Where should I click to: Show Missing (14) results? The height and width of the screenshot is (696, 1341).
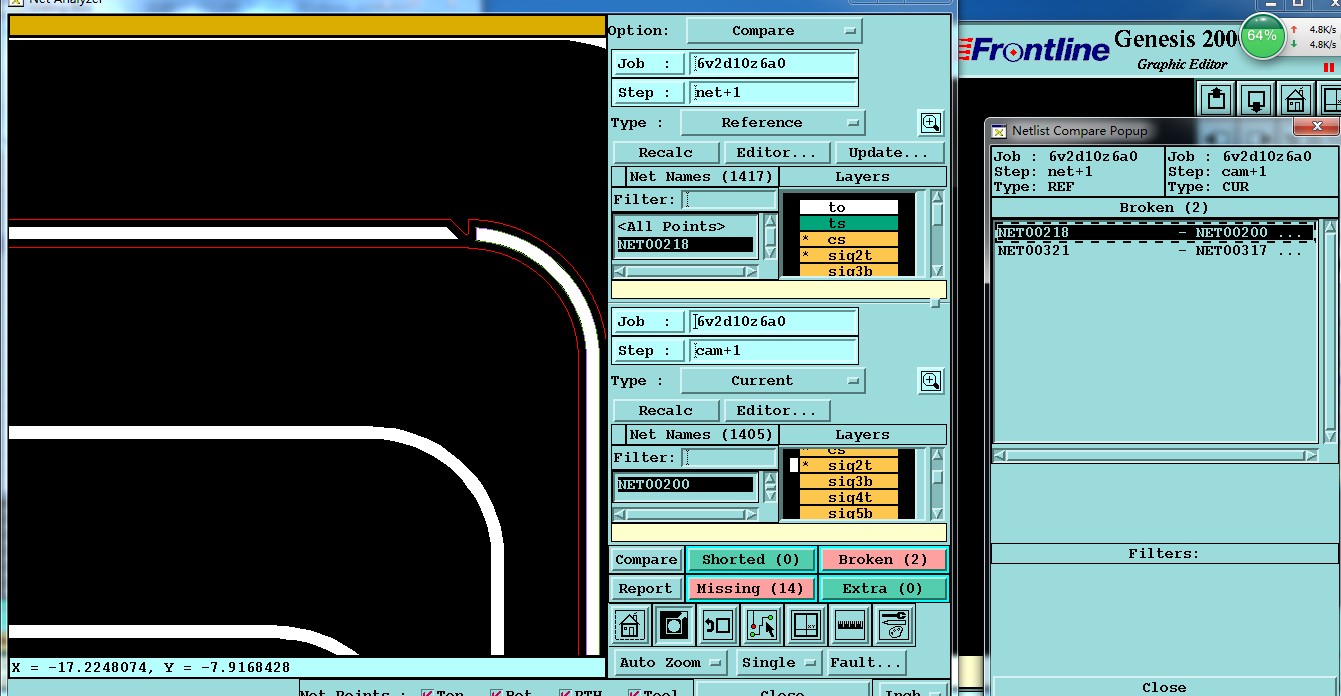751,589
